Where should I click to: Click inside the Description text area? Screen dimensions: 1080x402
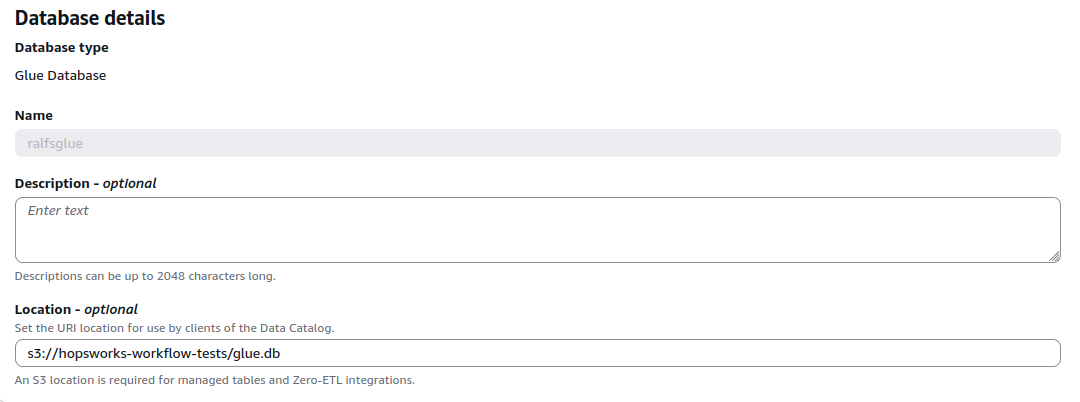(537, 230)
